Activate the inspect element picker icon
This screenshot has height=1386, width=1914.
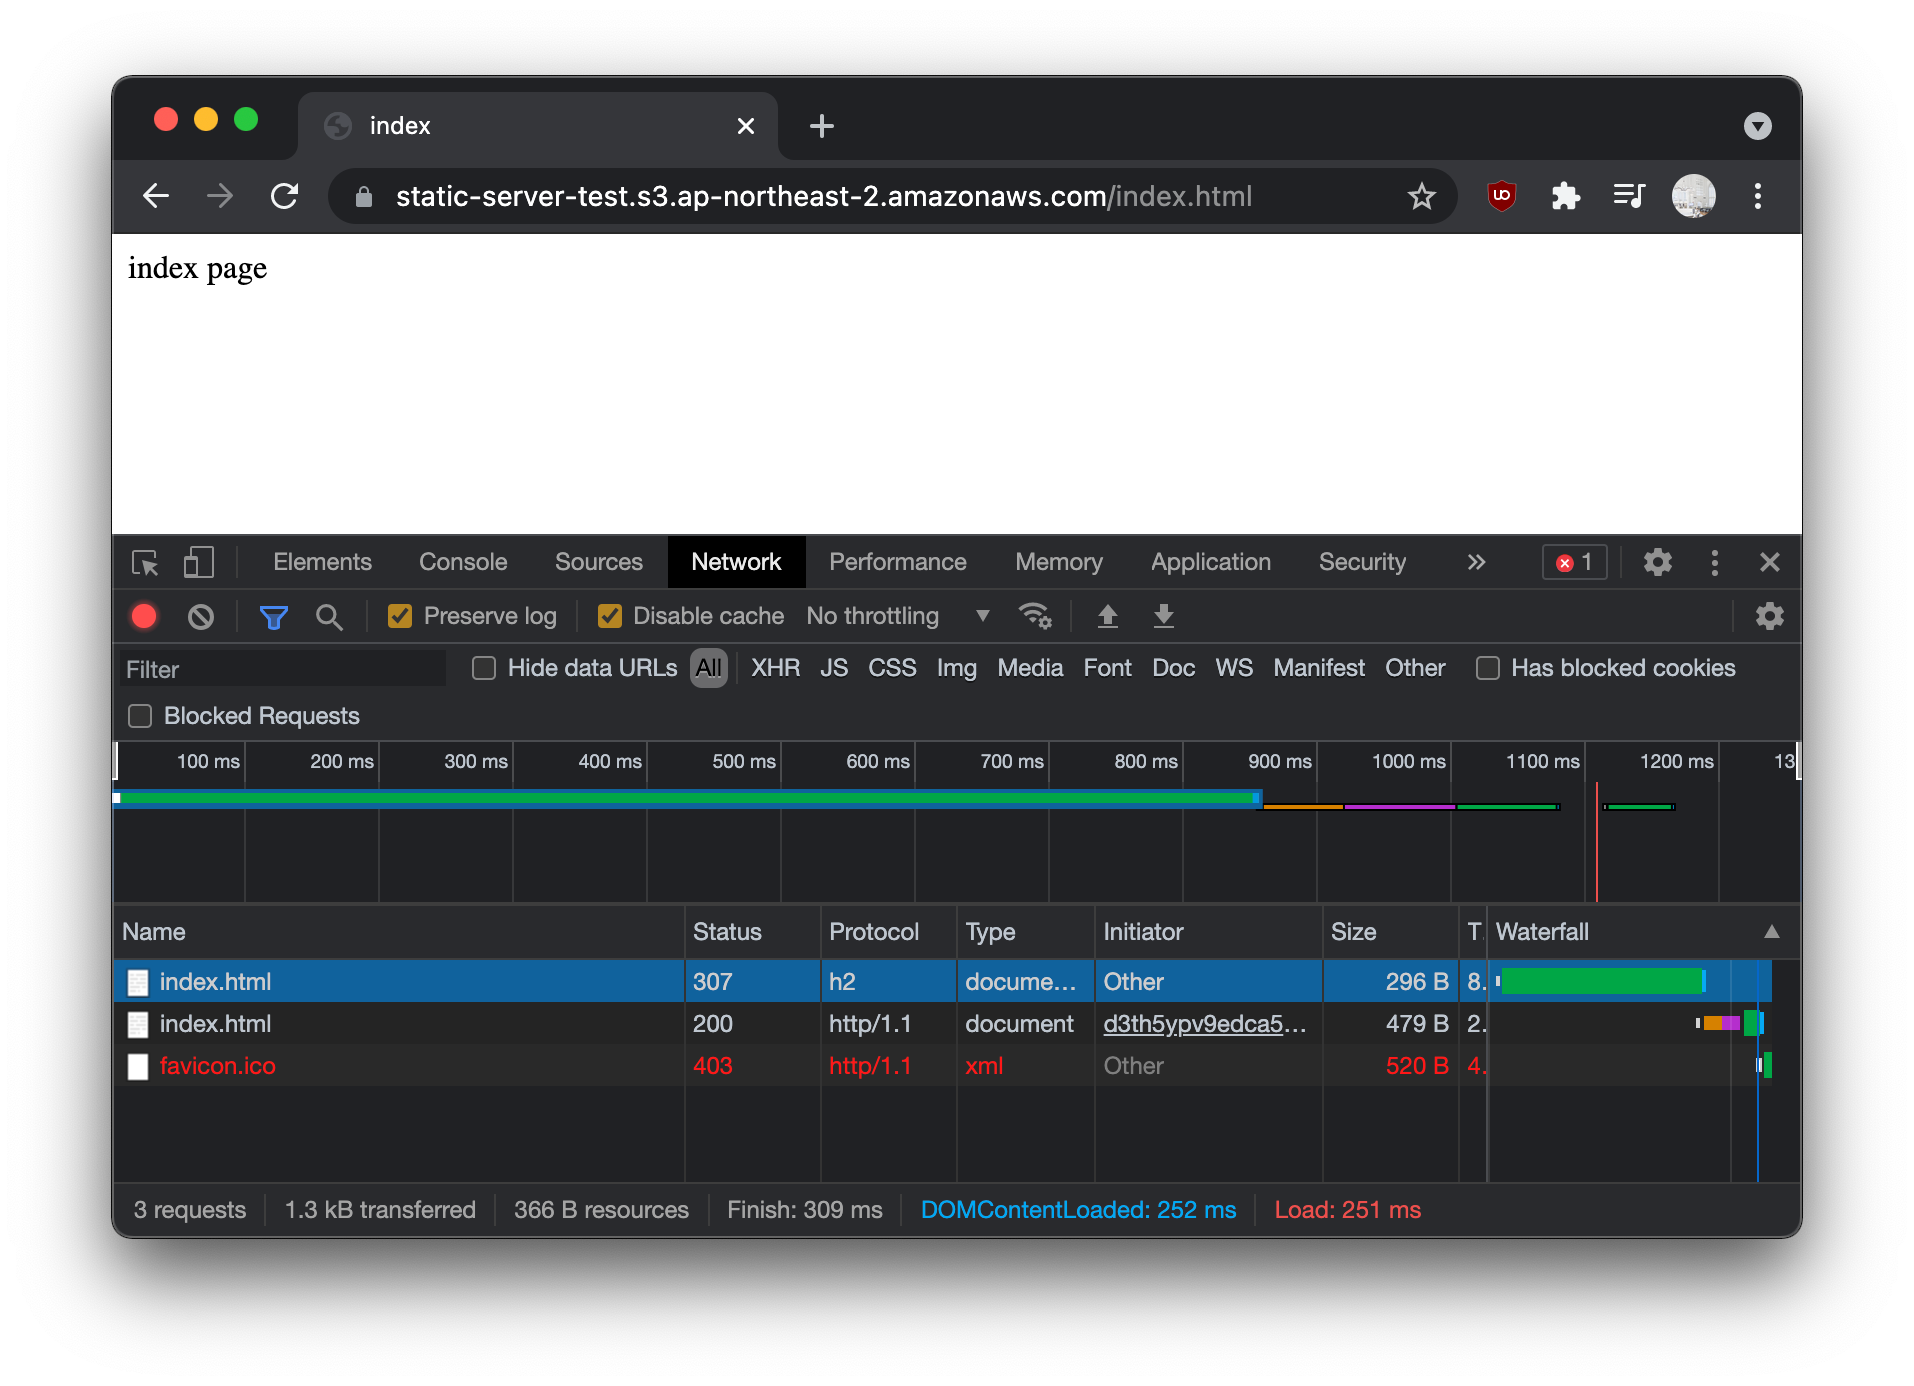point(146,563)
